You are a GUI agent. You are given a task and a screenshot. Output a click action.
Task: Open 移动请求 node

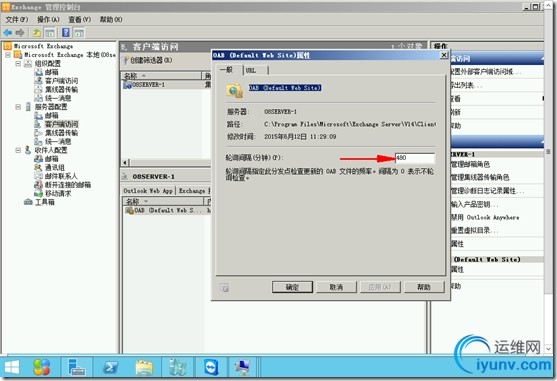pos(58,194)
